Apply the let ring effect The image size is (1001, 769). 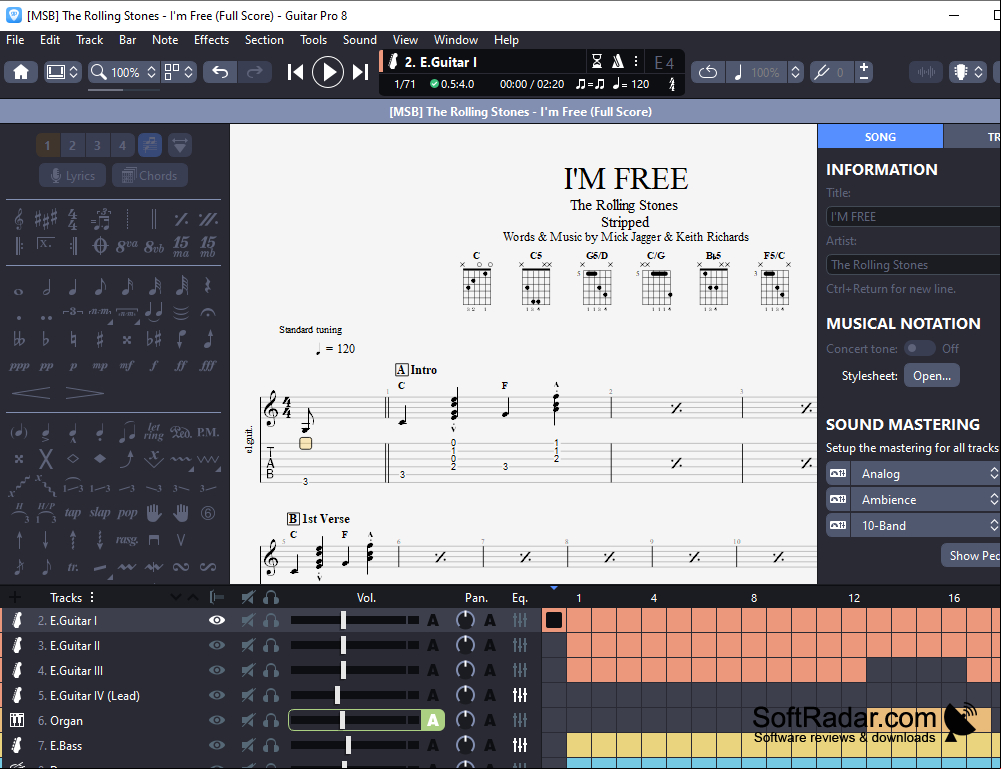click(154, 431)
